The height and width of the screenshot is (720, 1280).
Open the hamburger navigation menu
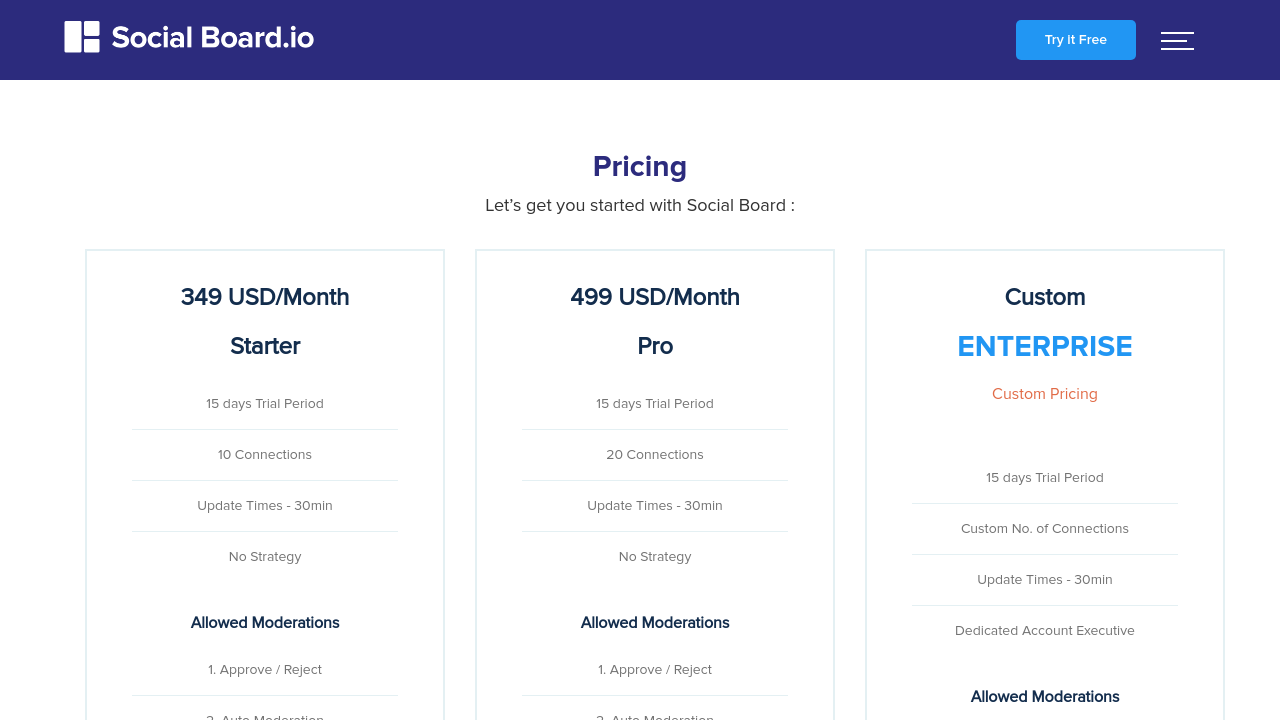coord(1177,41)
